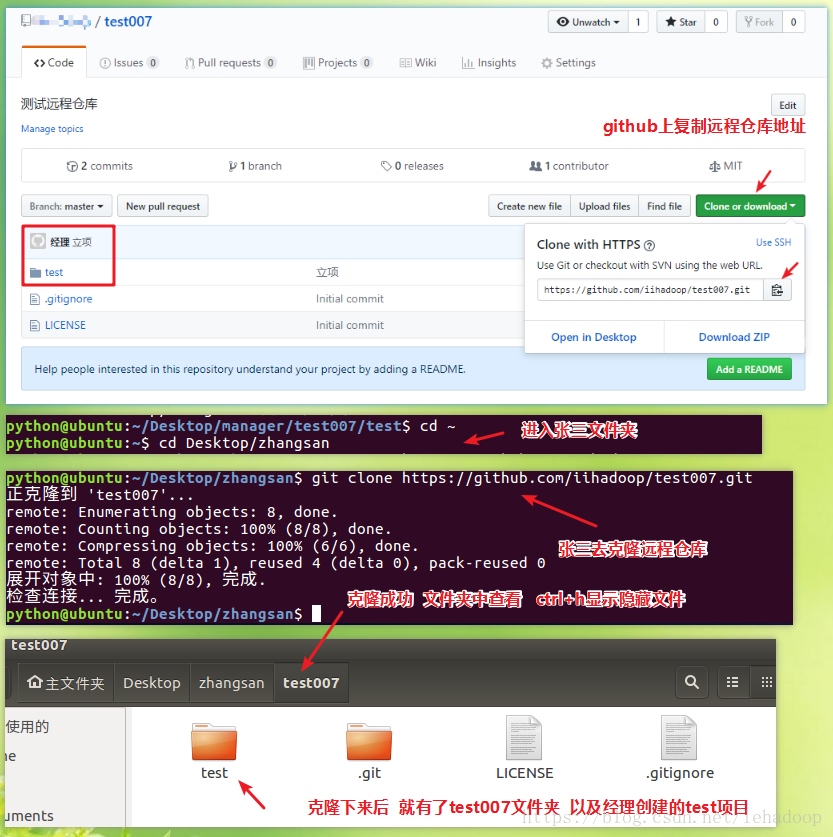Toggle the Clone or download dropdown
The width and height of the screenshot is (833, 837).
point(750,206)
